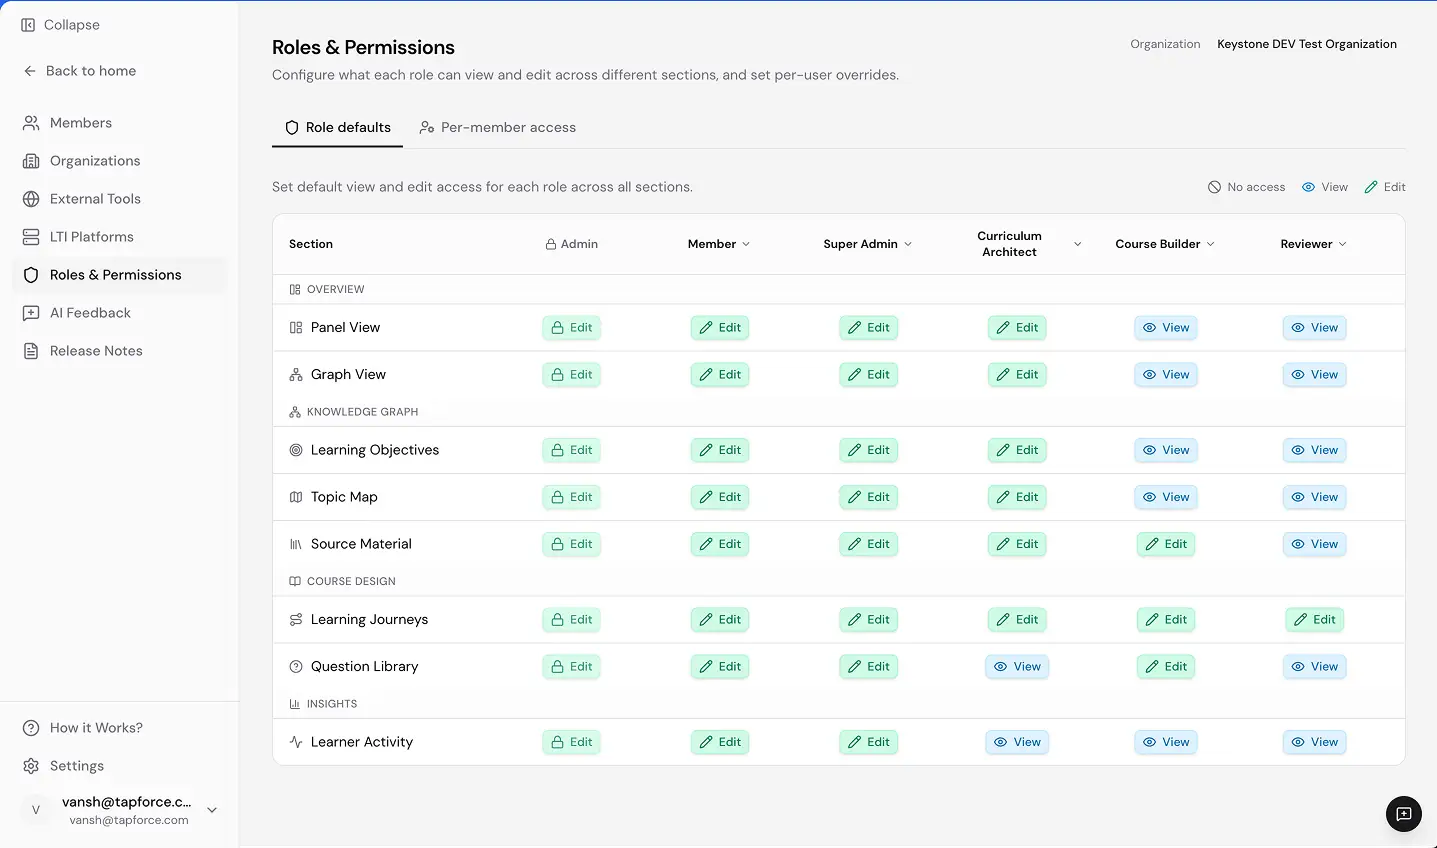
Task: Click the AI Feedback icon in sidebar
Action: tap(31, 313)
